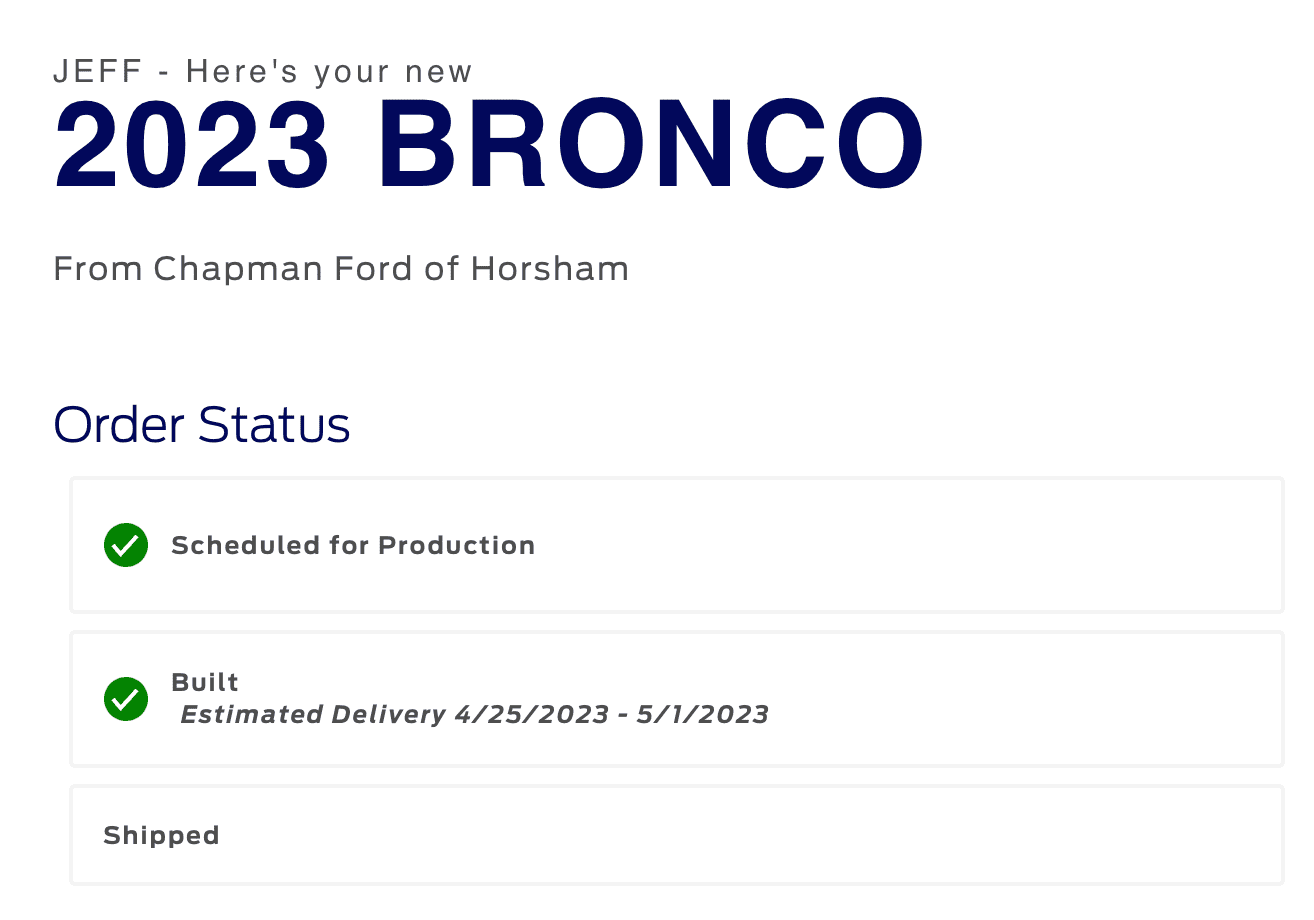Viewport: 1314px width, 920px height.
Task: Click the Estimated Delivery text line
Action: [474, 715]
